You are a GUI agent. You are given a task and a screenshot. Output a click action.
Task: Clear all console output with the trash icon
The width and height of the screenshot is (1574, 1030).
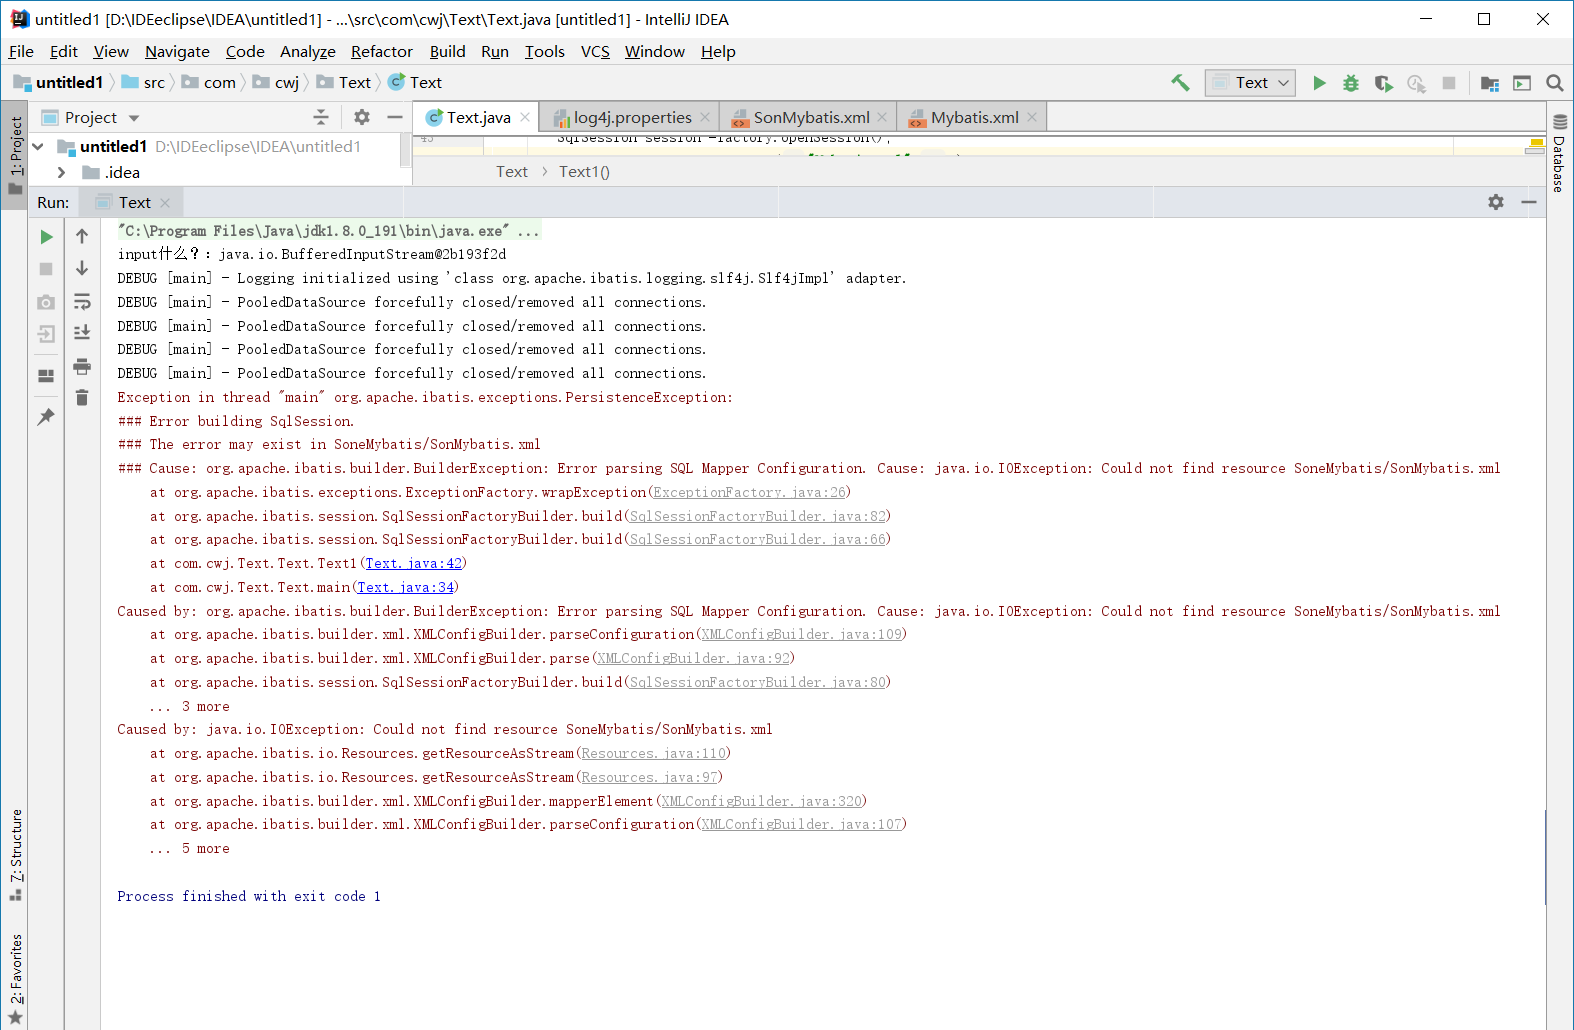(82, 398)
